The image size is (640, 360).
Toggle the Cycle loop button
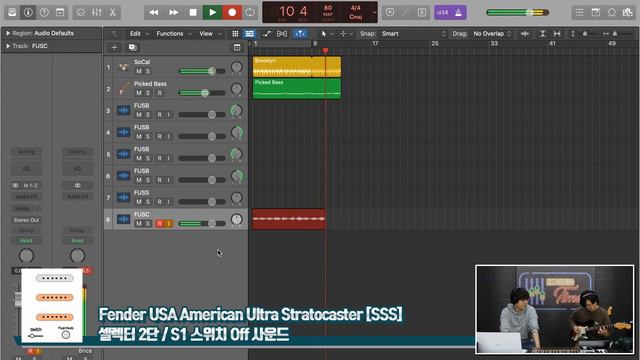coord(250,13)
